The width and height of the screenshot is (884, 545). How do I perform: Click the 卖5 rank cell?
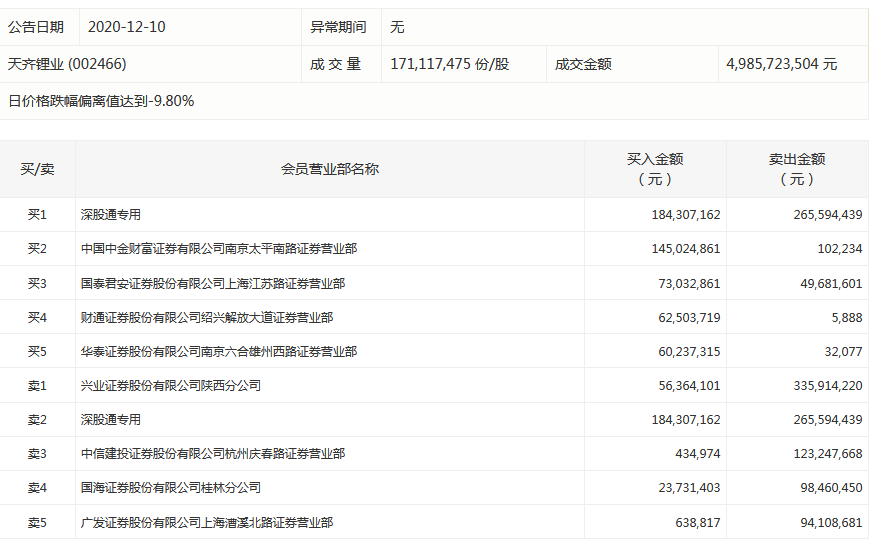[37, 523]
